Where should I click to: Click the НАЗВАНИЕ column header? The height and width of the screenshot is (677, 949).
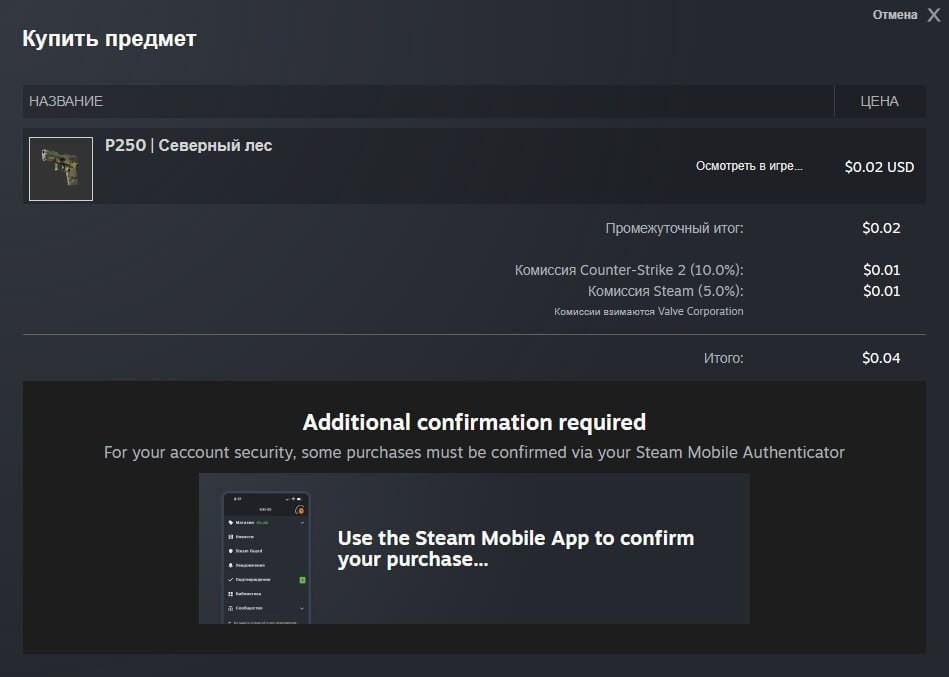pyautogui.click(x=66, y=101)
